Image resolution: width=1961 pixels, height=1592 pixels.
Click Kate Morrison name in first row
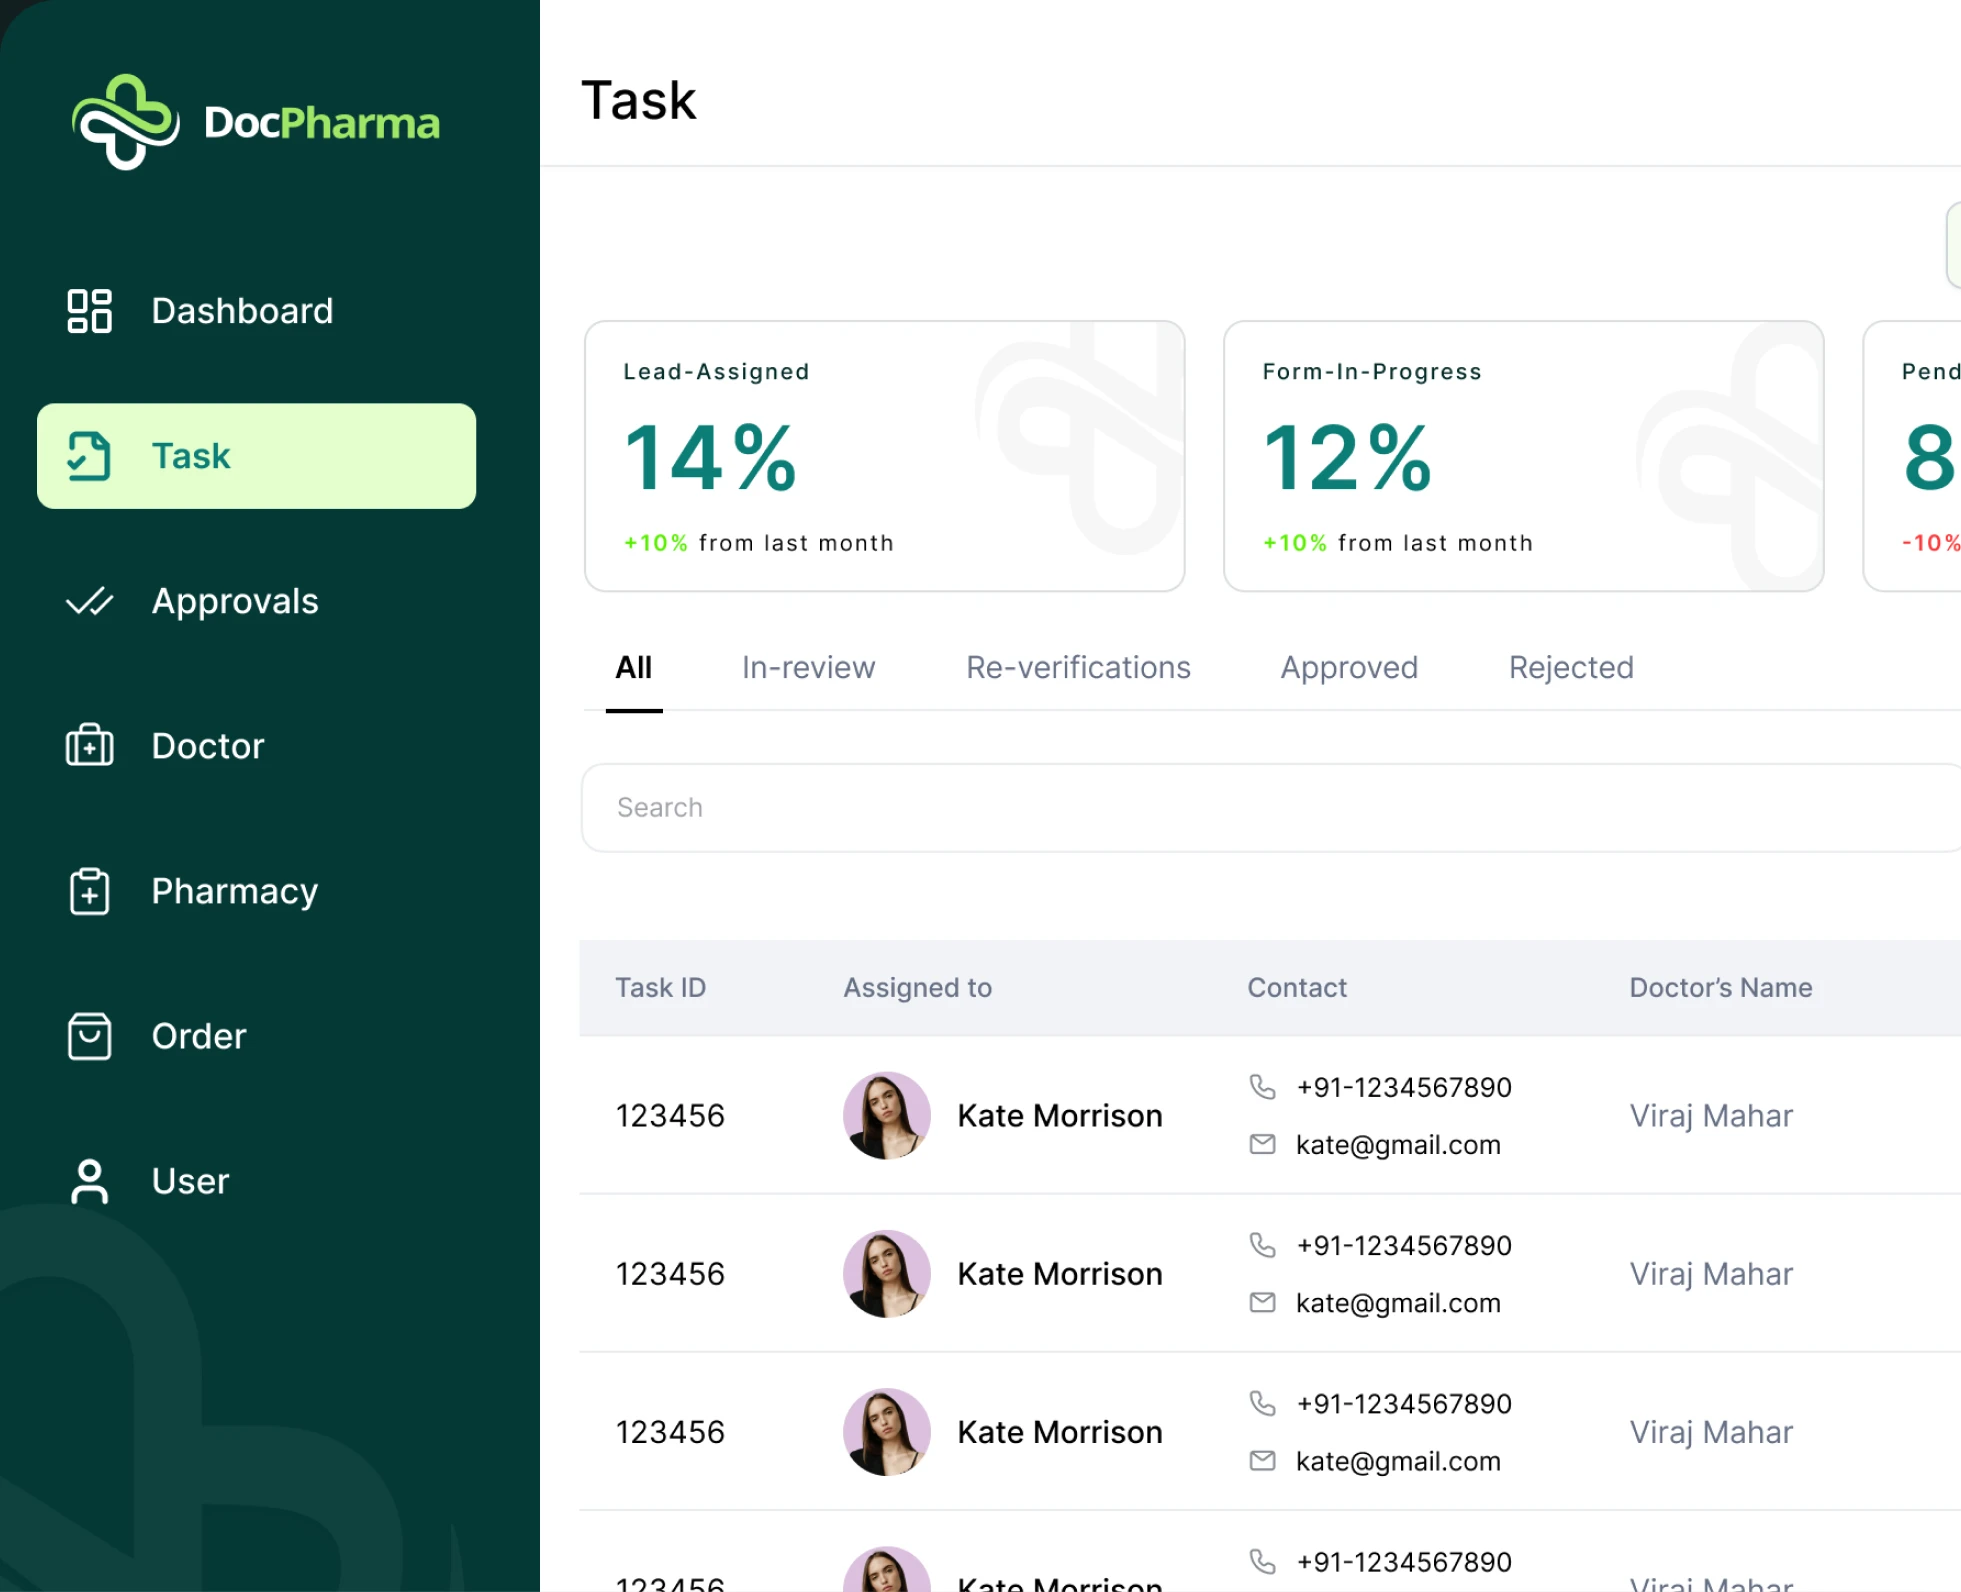pos(1060,1116)
